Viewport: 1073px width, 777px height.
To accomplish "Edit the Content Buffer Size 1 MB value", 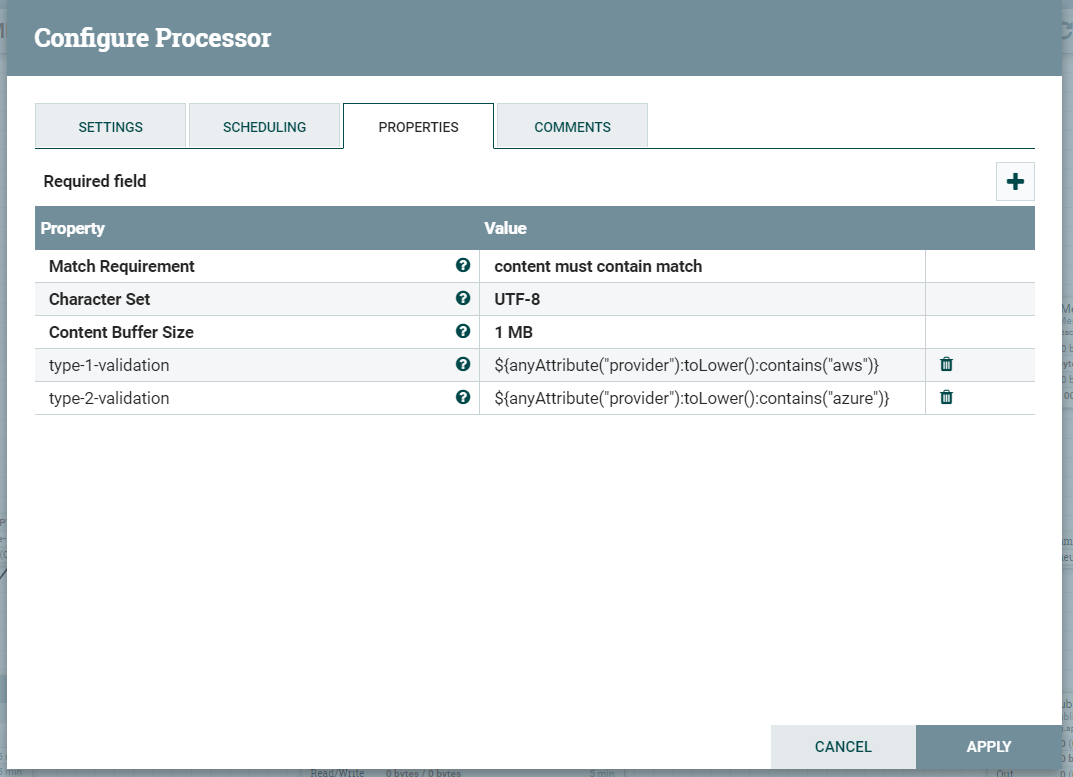I will pos(700,332).
